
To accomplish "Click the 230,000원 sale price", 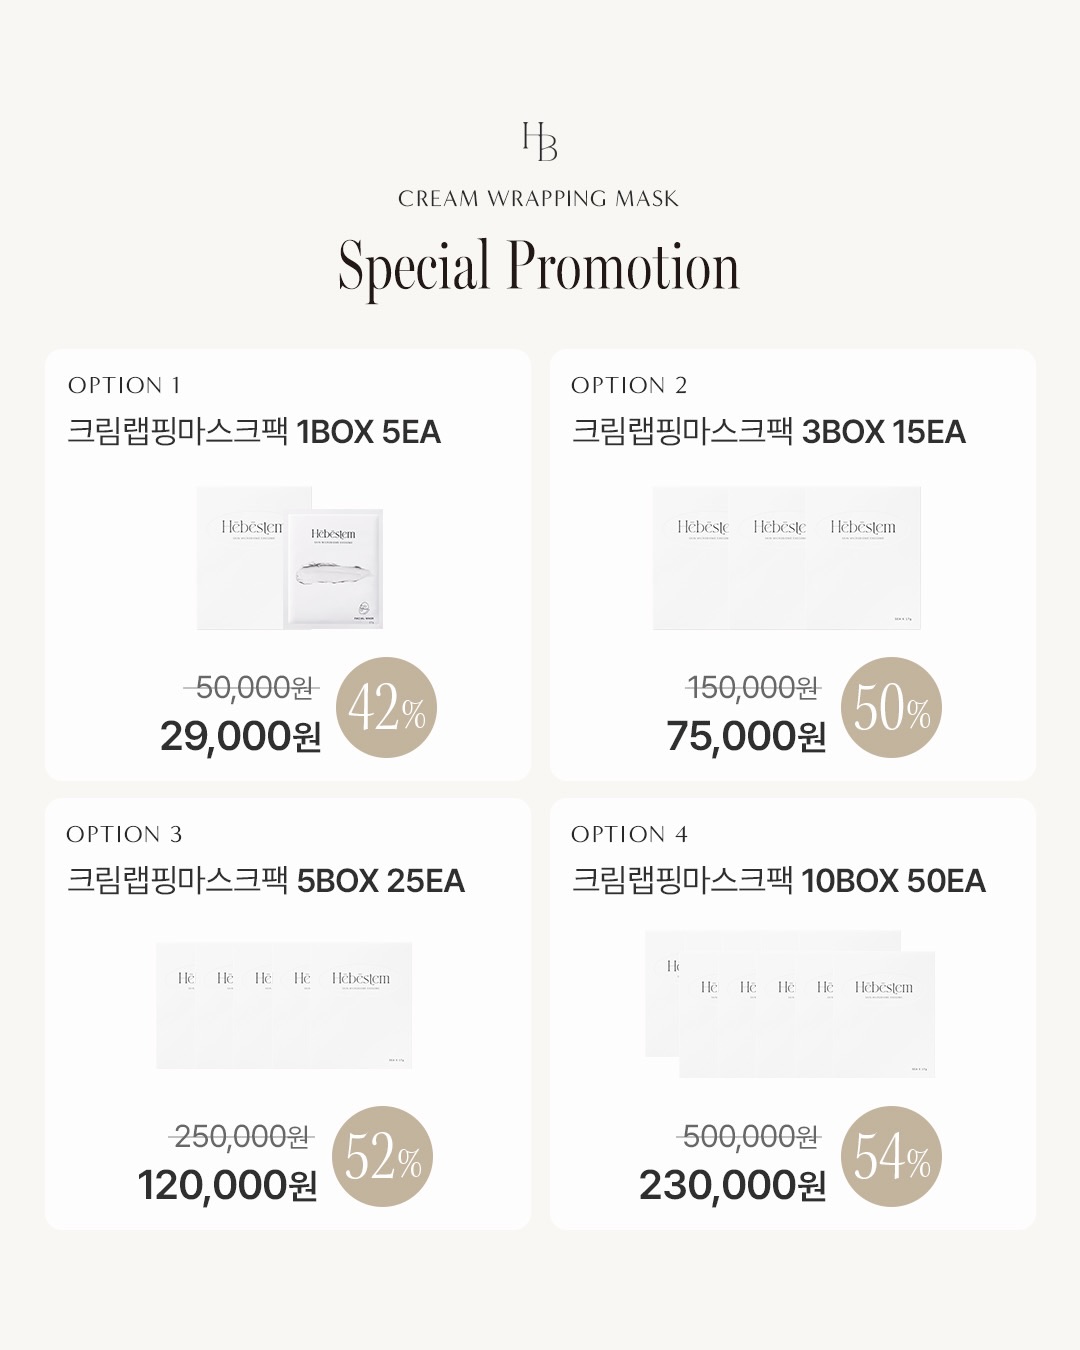I will pos(732,1185).
